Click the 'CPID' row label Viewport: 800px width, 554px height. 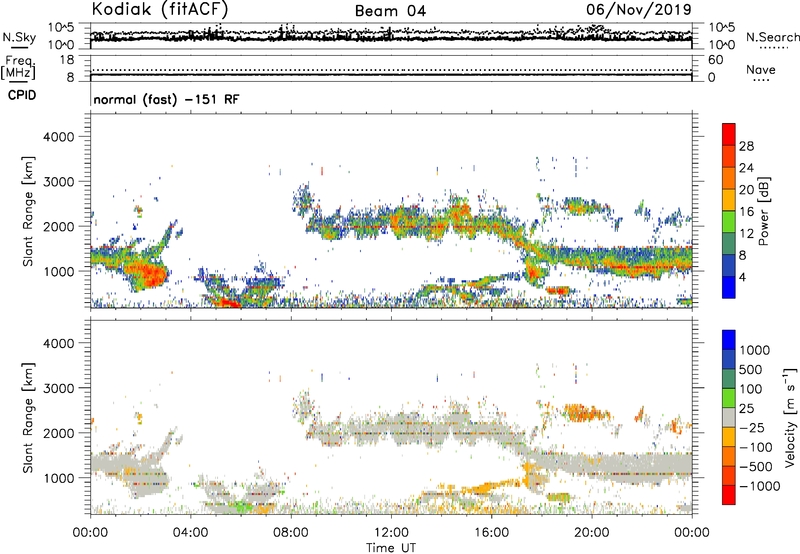[x=22, y=95]
